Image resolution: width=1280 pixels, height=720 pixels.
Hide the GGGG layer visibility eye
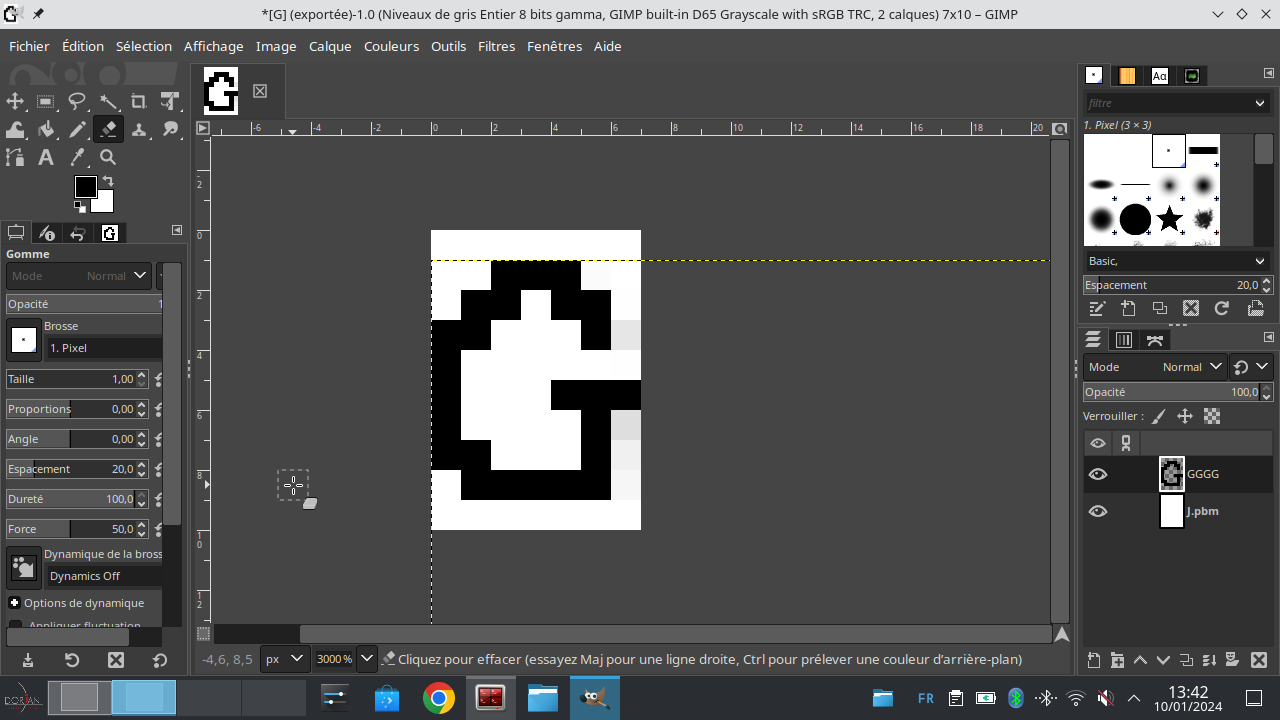pyautogui.click(x=1098, y=474)
